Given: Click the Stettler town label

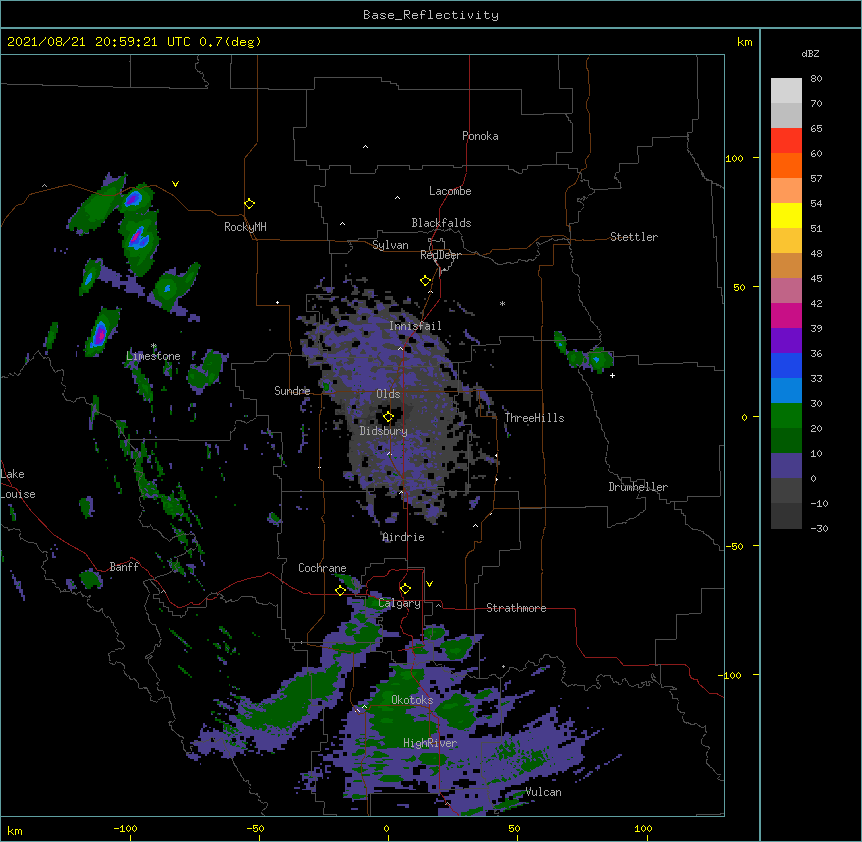Looking at the screenshot, I should (634, 237).
